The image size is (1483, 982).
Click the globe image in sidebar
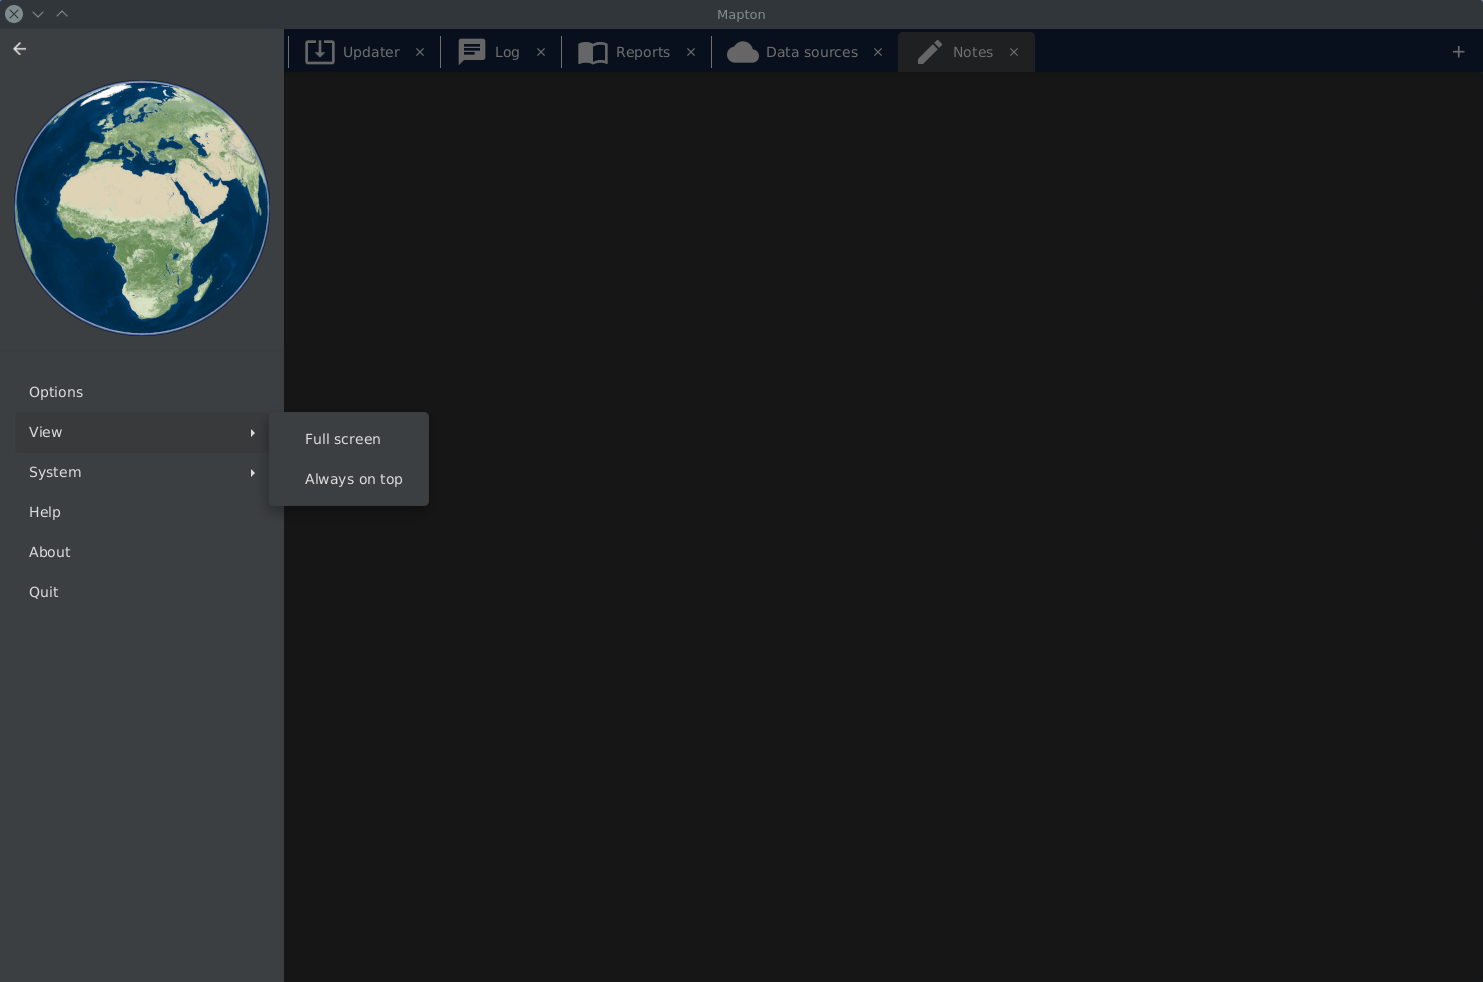click(142, 208)
